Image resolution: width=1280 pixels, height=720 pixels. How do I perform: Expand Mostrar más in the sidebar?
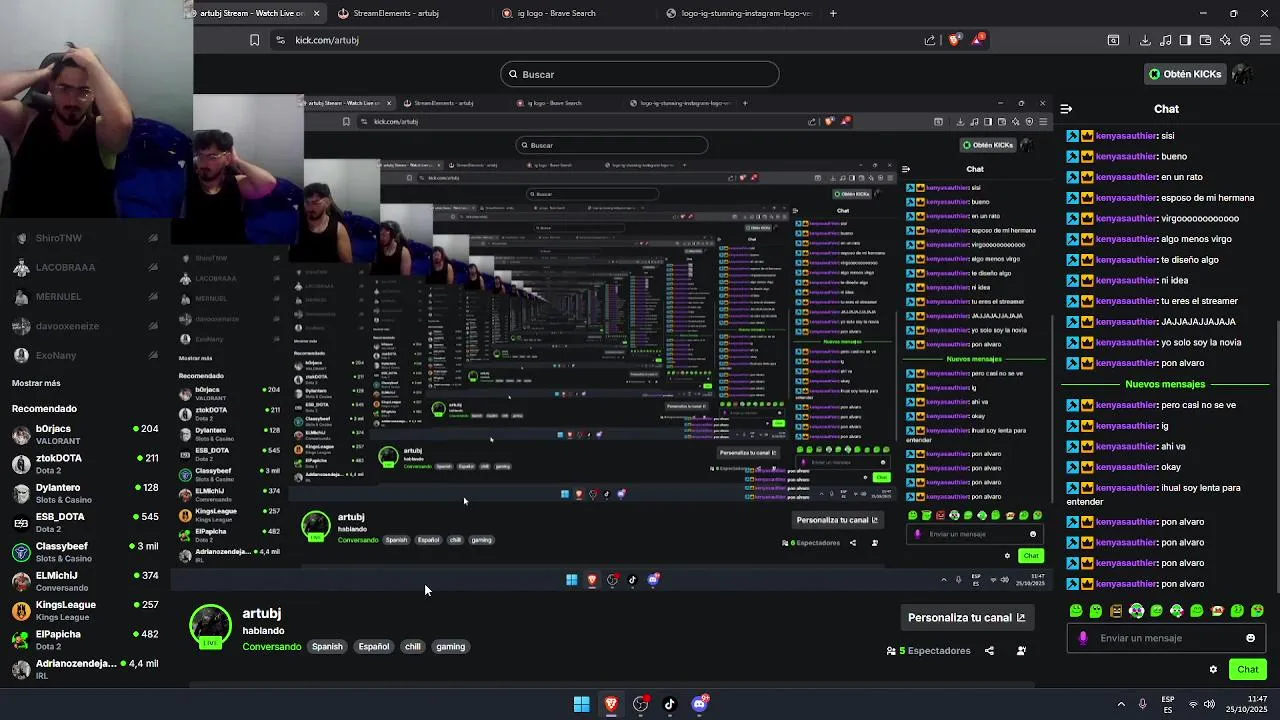(36, 383)
